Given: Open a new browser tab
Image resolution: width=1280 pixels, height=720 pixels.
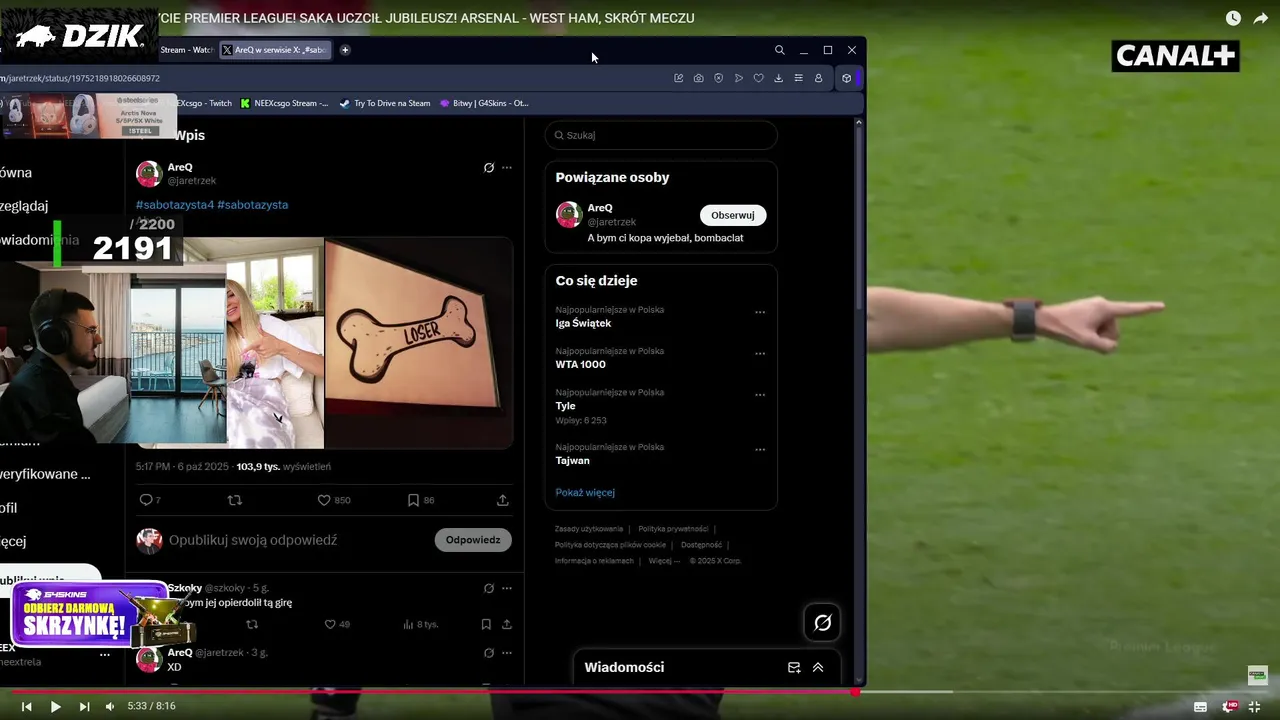Looking at the screenshot, I should tap(345, 50).
